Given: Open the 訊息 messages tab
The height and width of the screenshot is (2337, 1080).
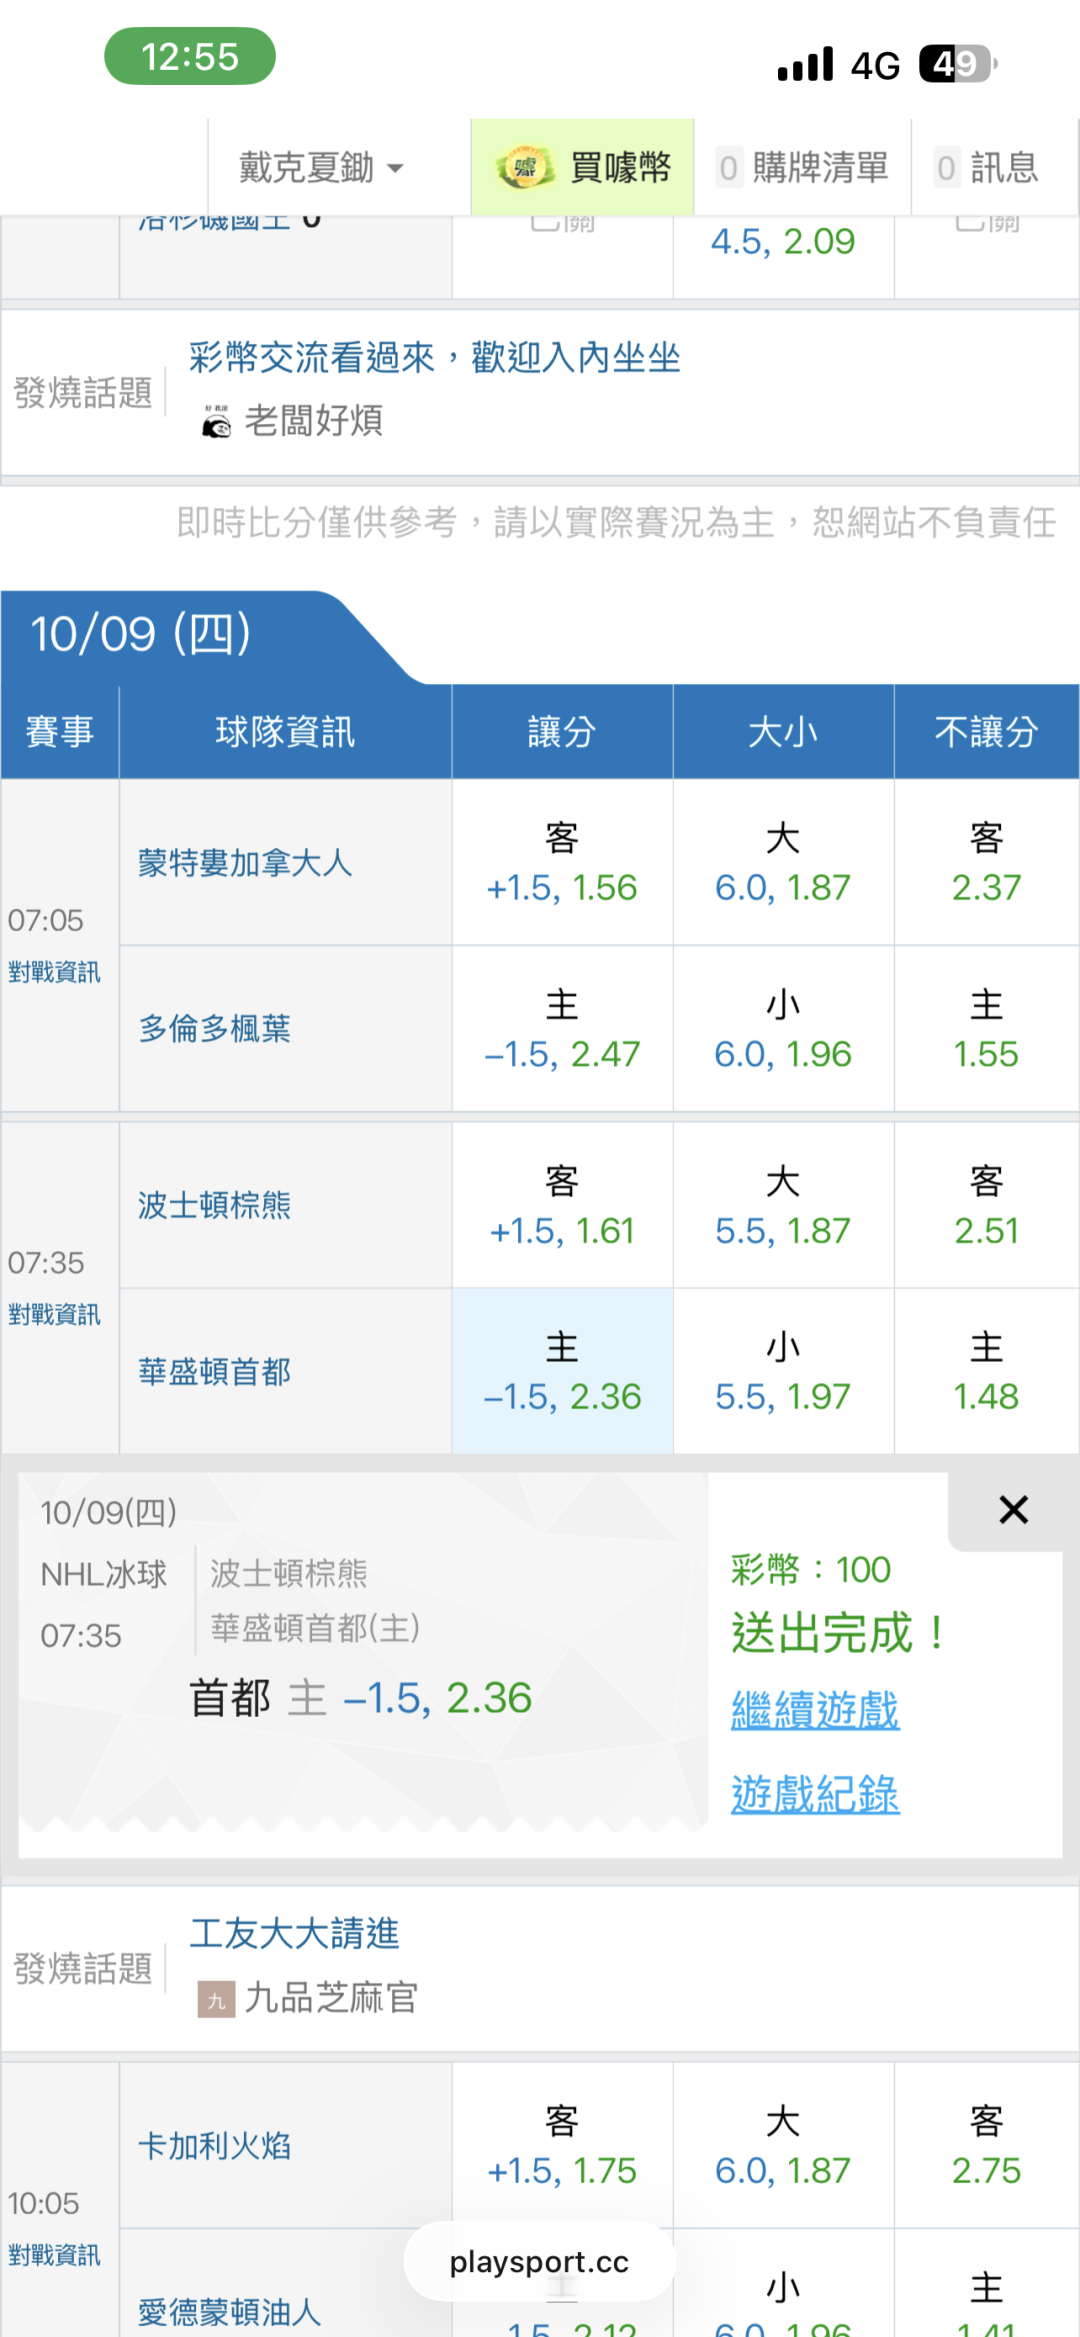Looking at the screenshot, I should 987,167.
